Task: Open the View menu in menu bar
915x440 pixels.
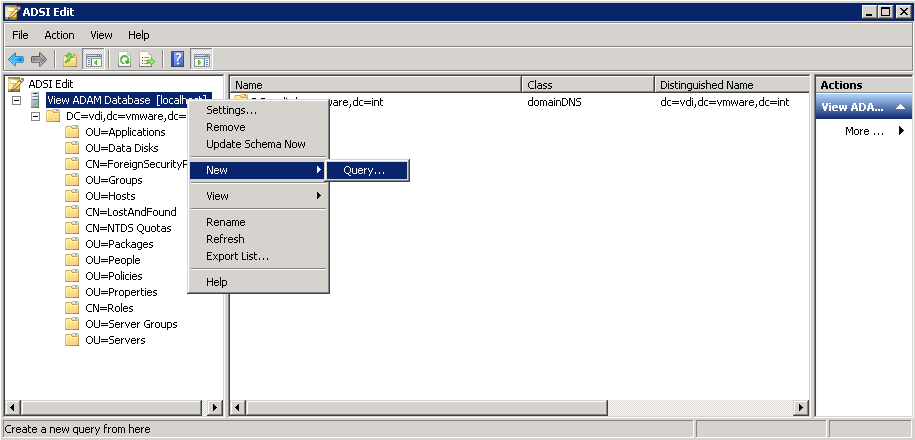Action: click(102, 35)
